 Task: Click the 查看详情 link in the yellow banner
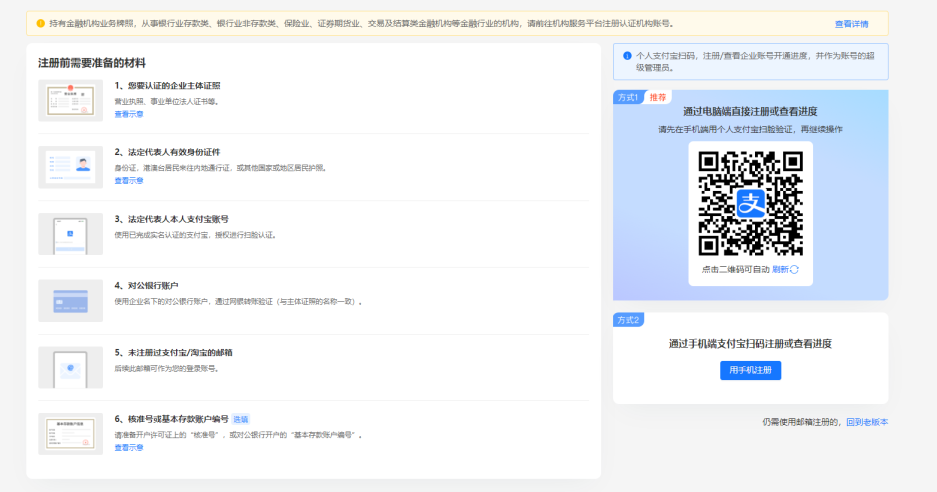tap(851, 24)
